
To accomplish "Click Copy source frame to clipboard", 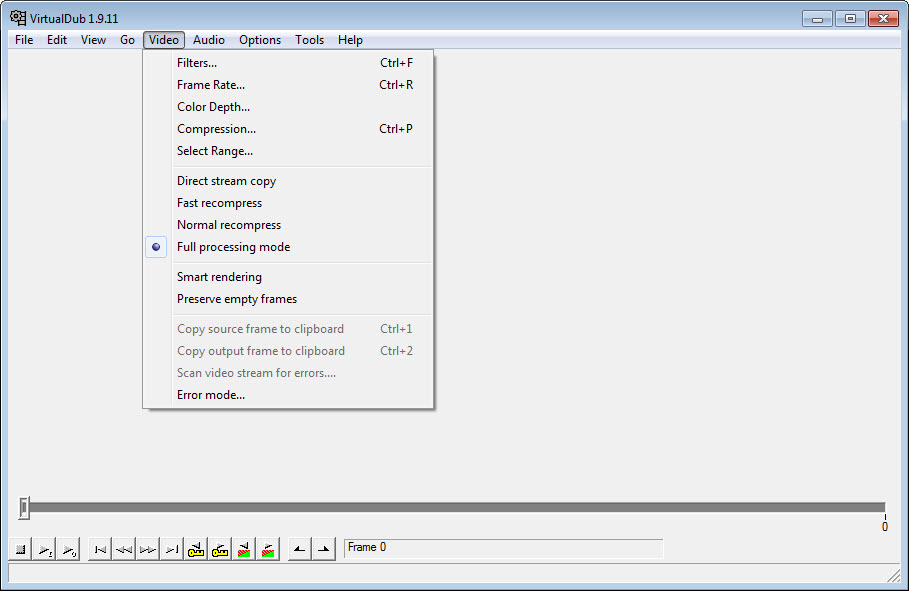I will [288, 329].
